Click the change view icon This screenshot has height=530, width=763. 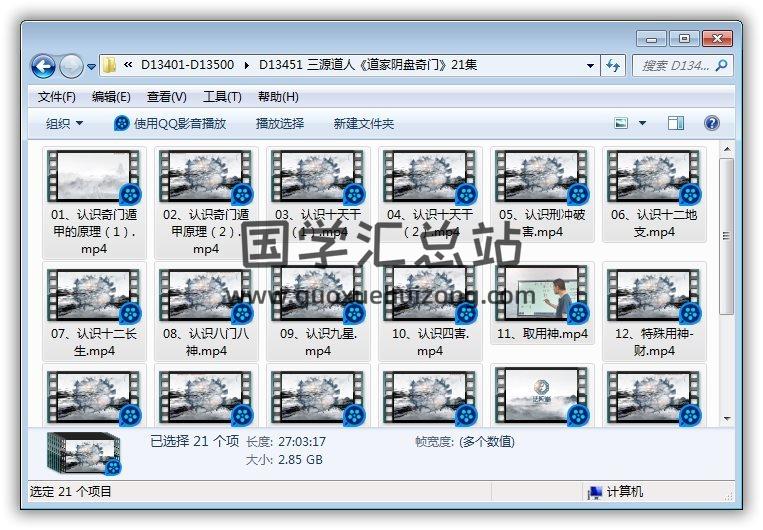pyautogui.click(x=621, y=123)
